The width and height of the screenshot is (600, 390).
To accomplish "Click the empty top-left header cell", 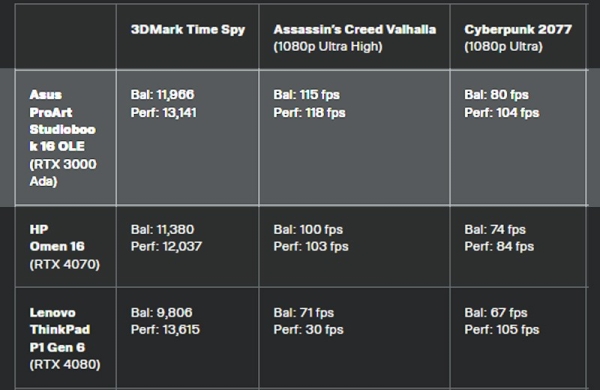I will point(65,36).
